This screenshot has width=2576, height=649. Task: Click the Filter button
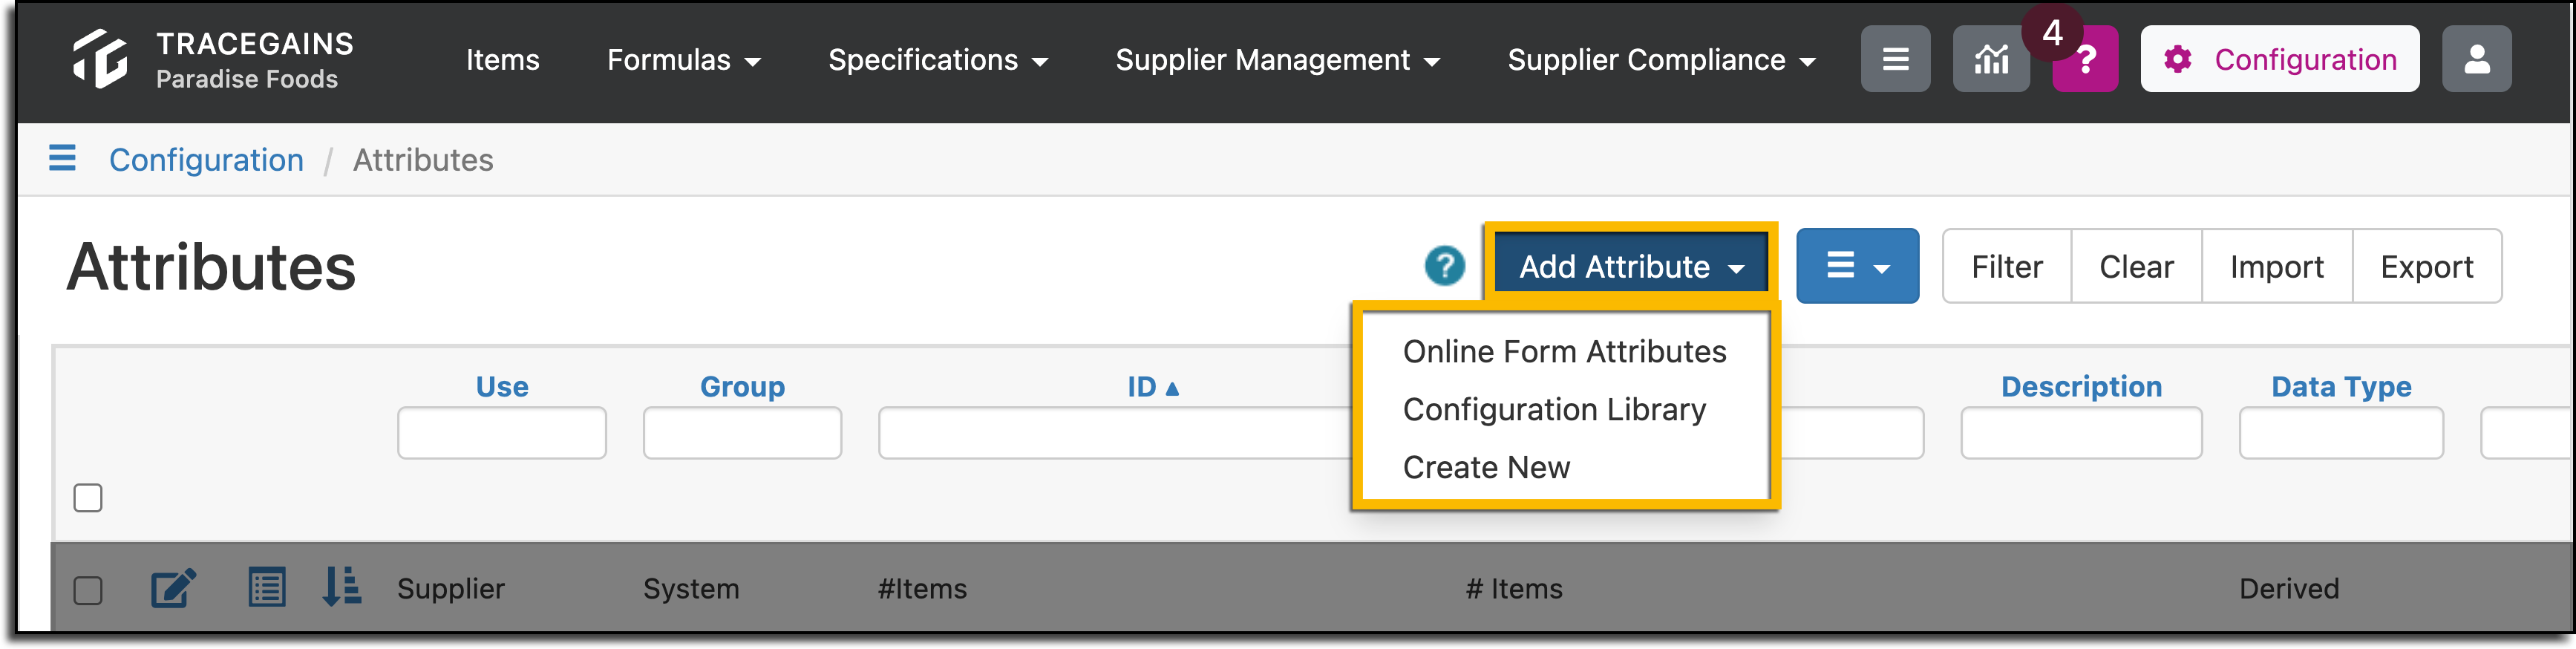2006,266
